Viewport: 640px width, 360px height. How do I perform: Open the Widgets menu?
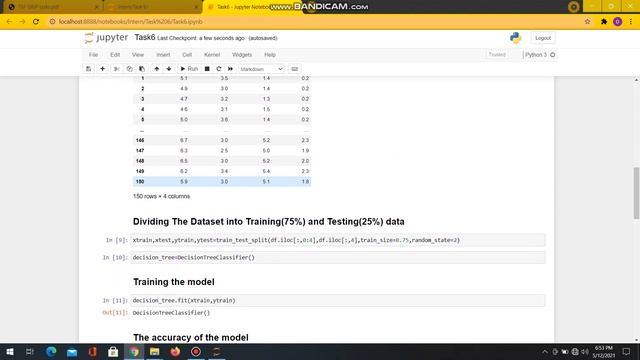click(242, 55)
